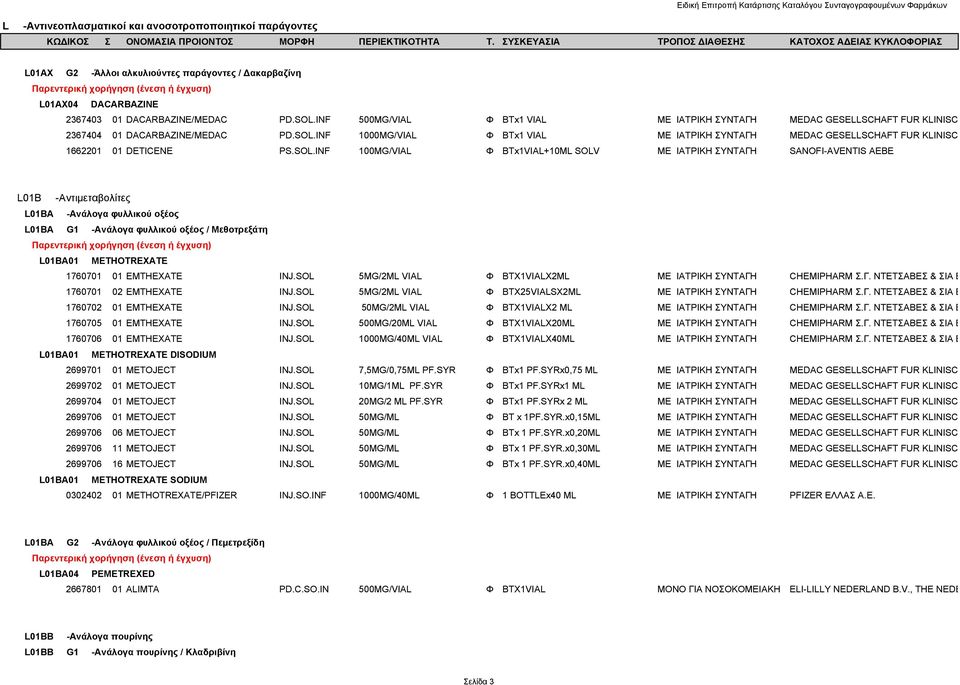Select the heading 'Αντινεοπλασματικοί και ανοσοτροποποιητικοί παράγοντες'
Screen dimensions: 960x685
[170, 26]
